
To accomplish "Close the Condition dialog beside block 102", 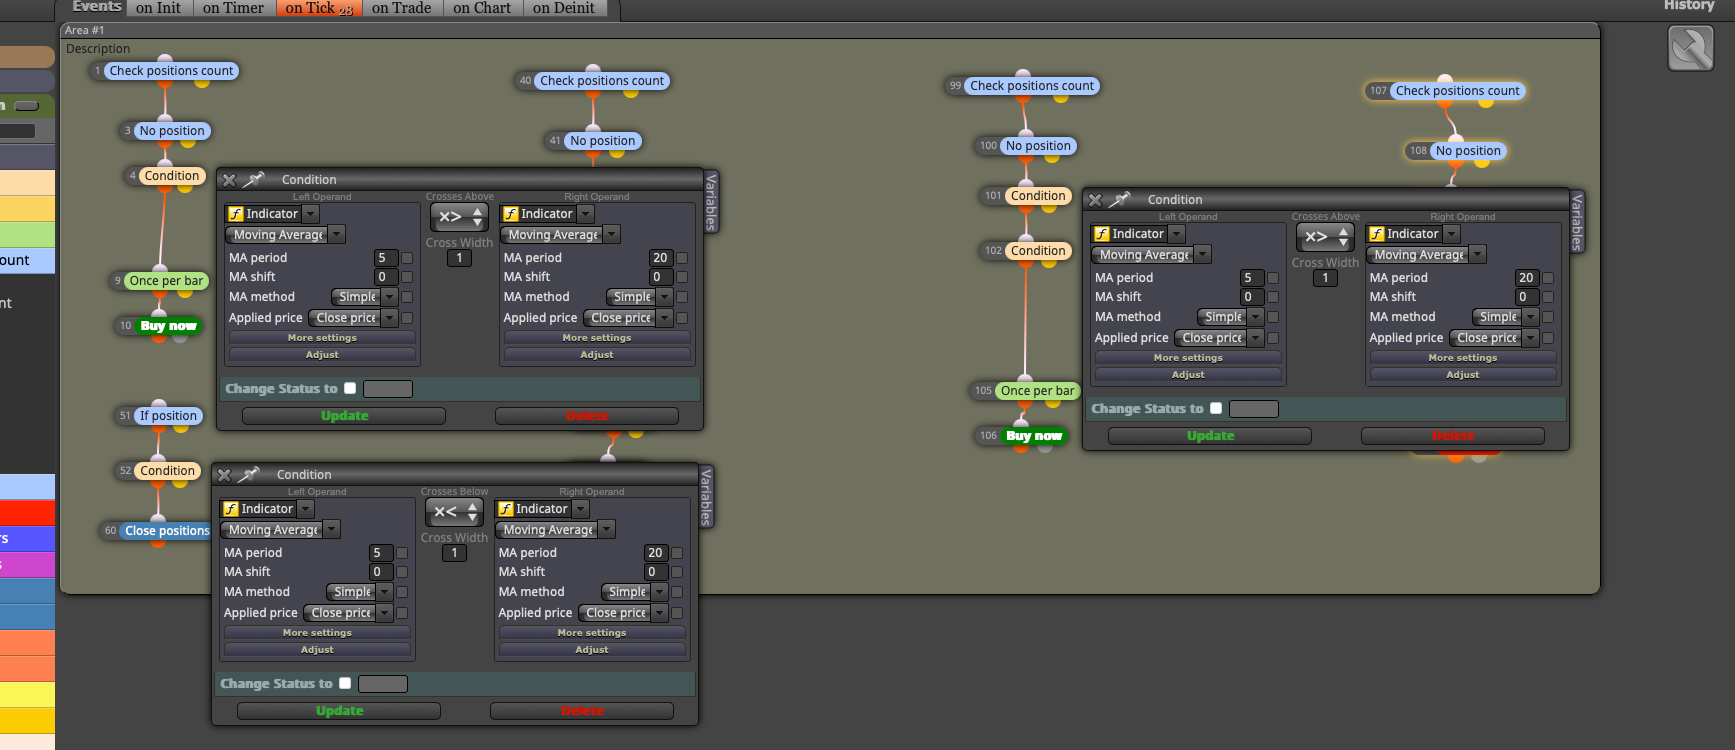I will click(1095, 200).
